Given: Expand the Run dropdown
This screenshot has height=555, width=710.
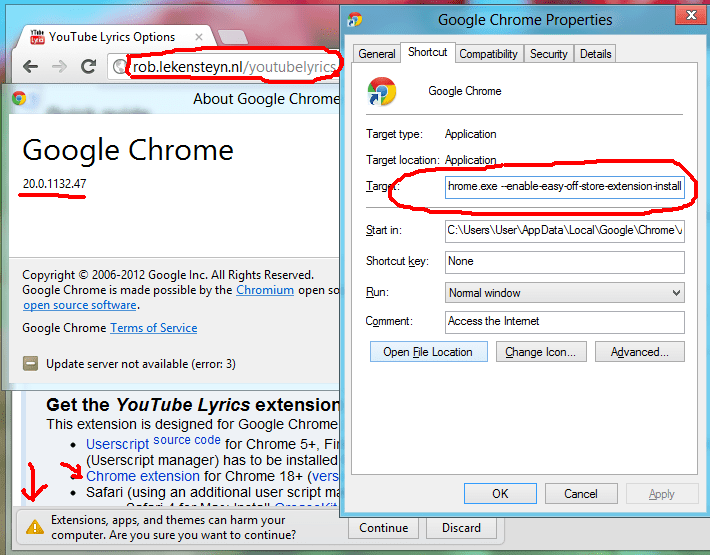Looking at the screenshot, I should [565, 293].
